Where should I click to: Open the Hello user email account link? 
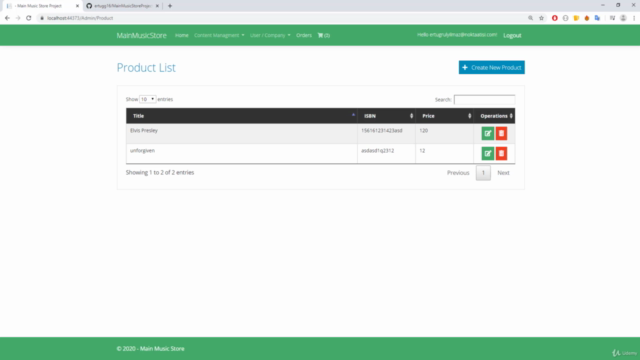(457, 35)
